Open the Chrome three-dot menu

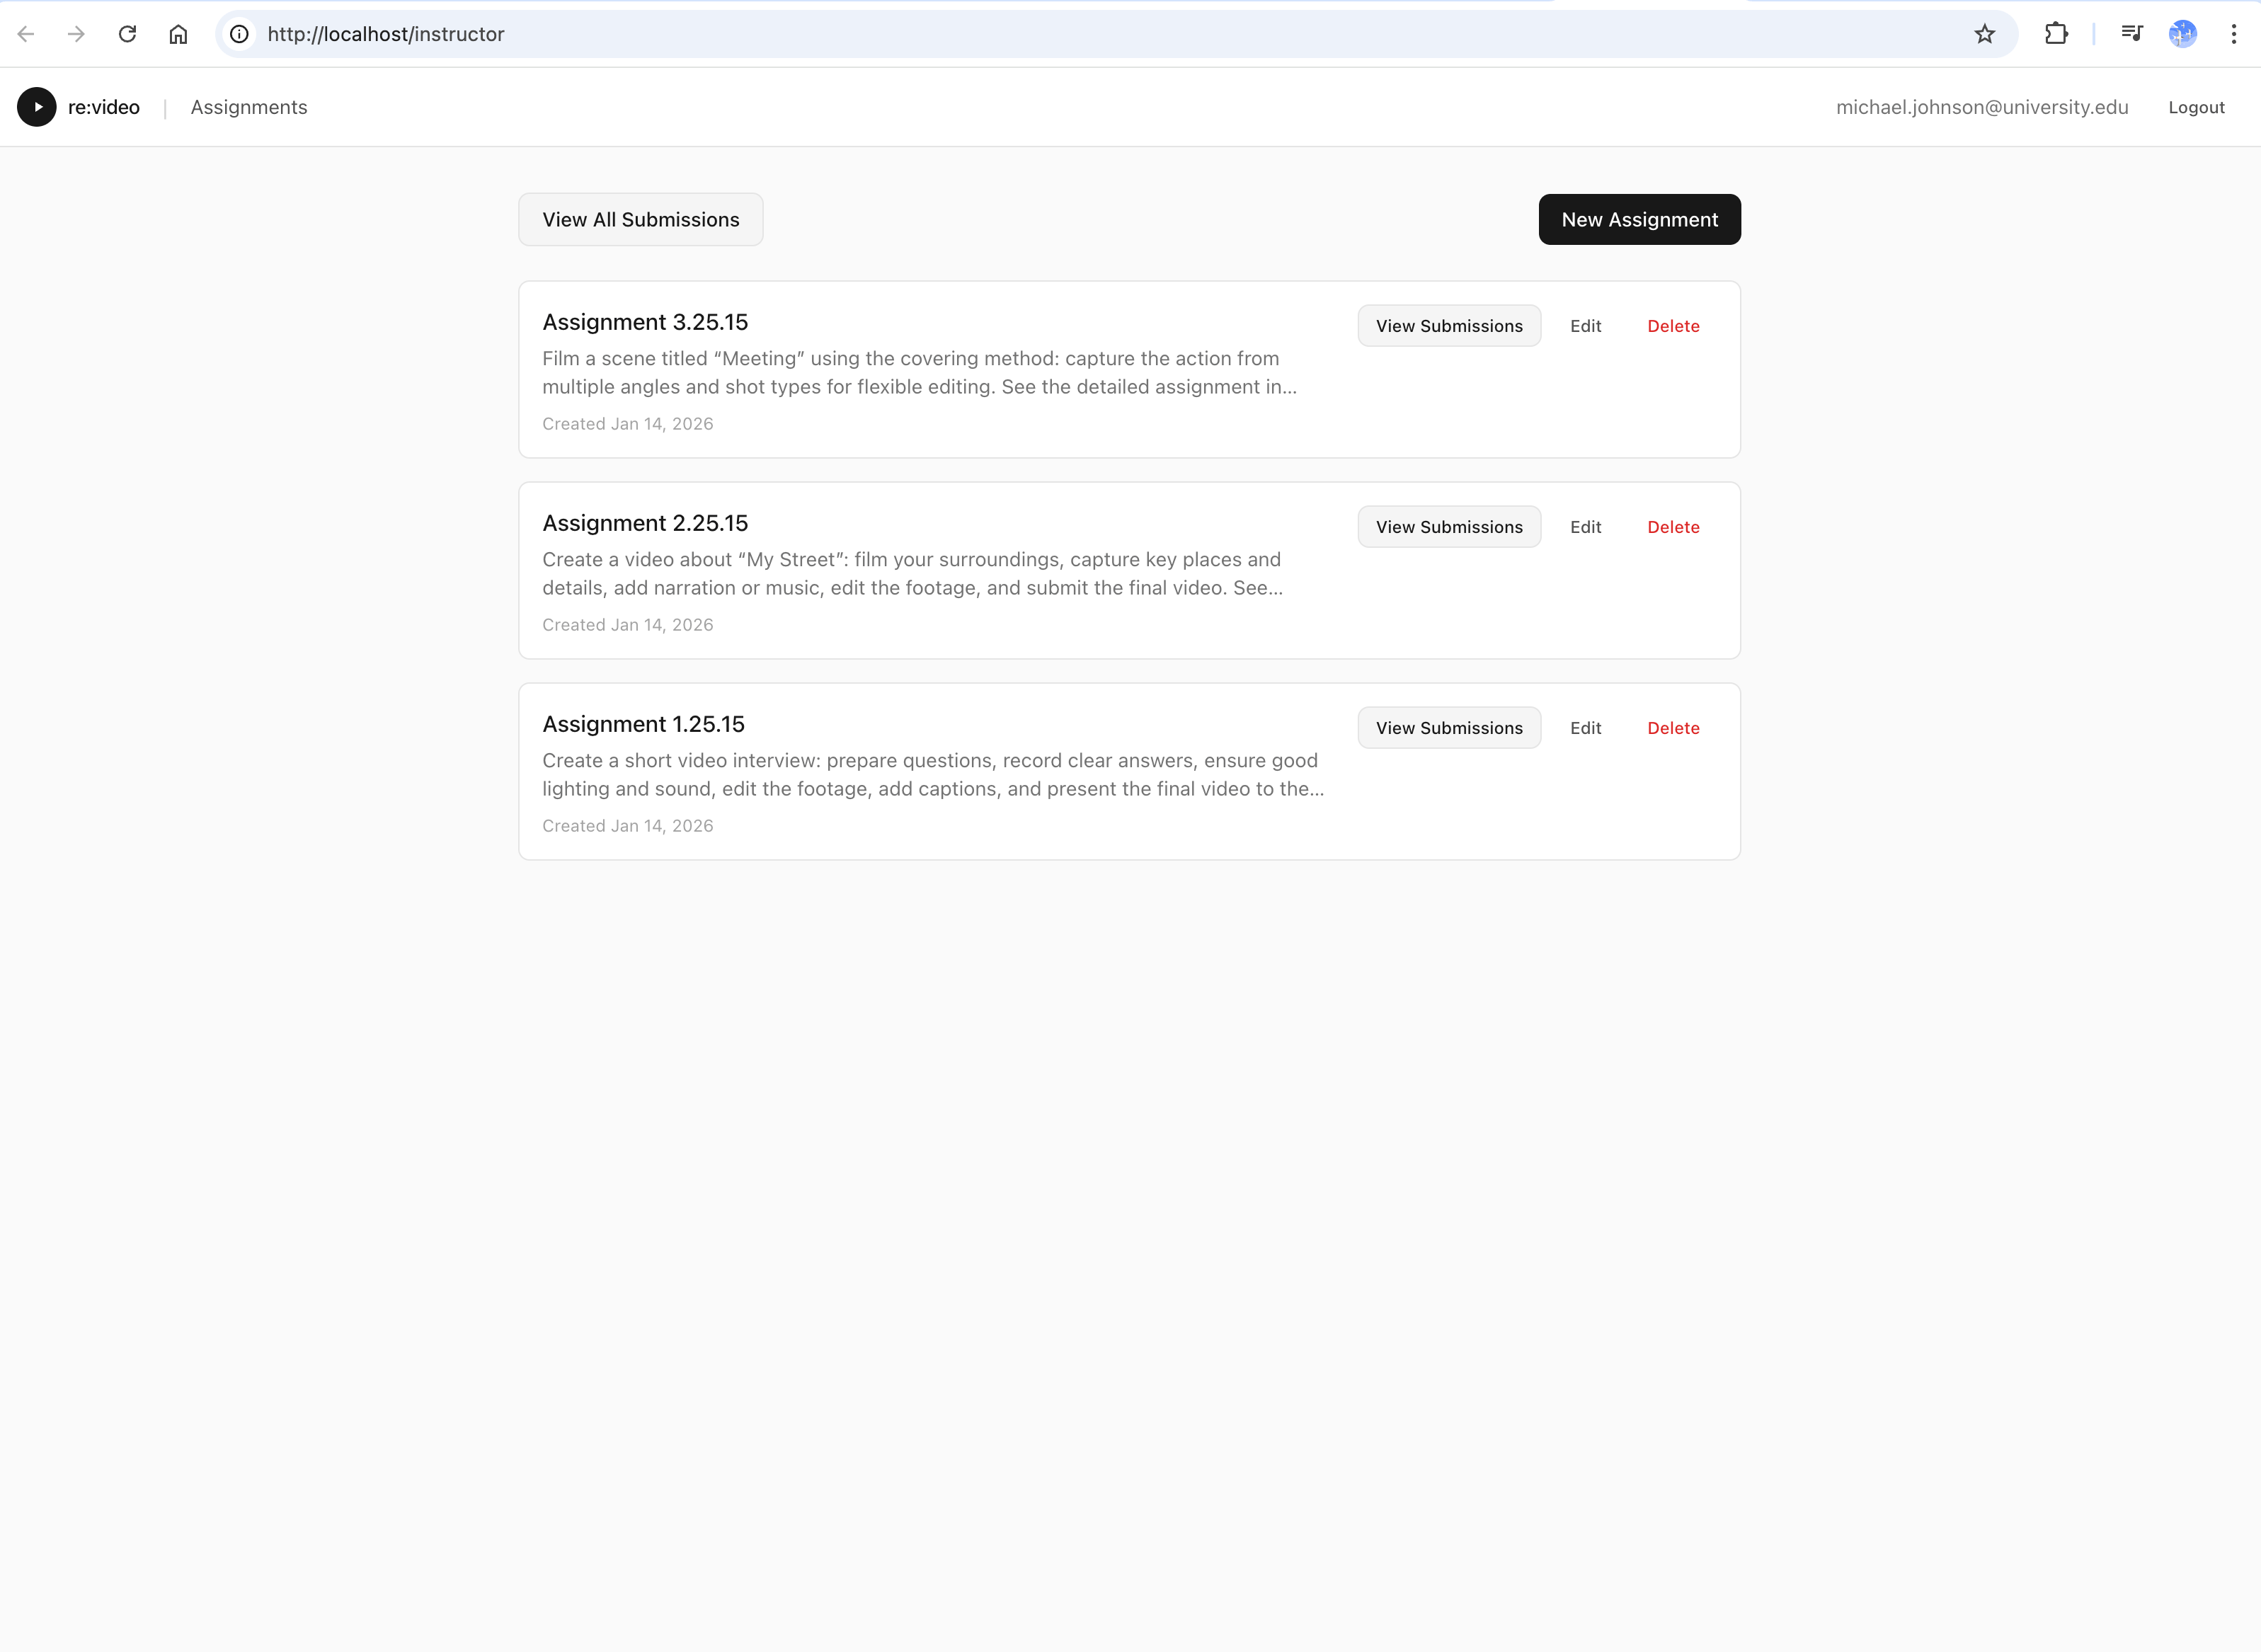(2234, 33)
